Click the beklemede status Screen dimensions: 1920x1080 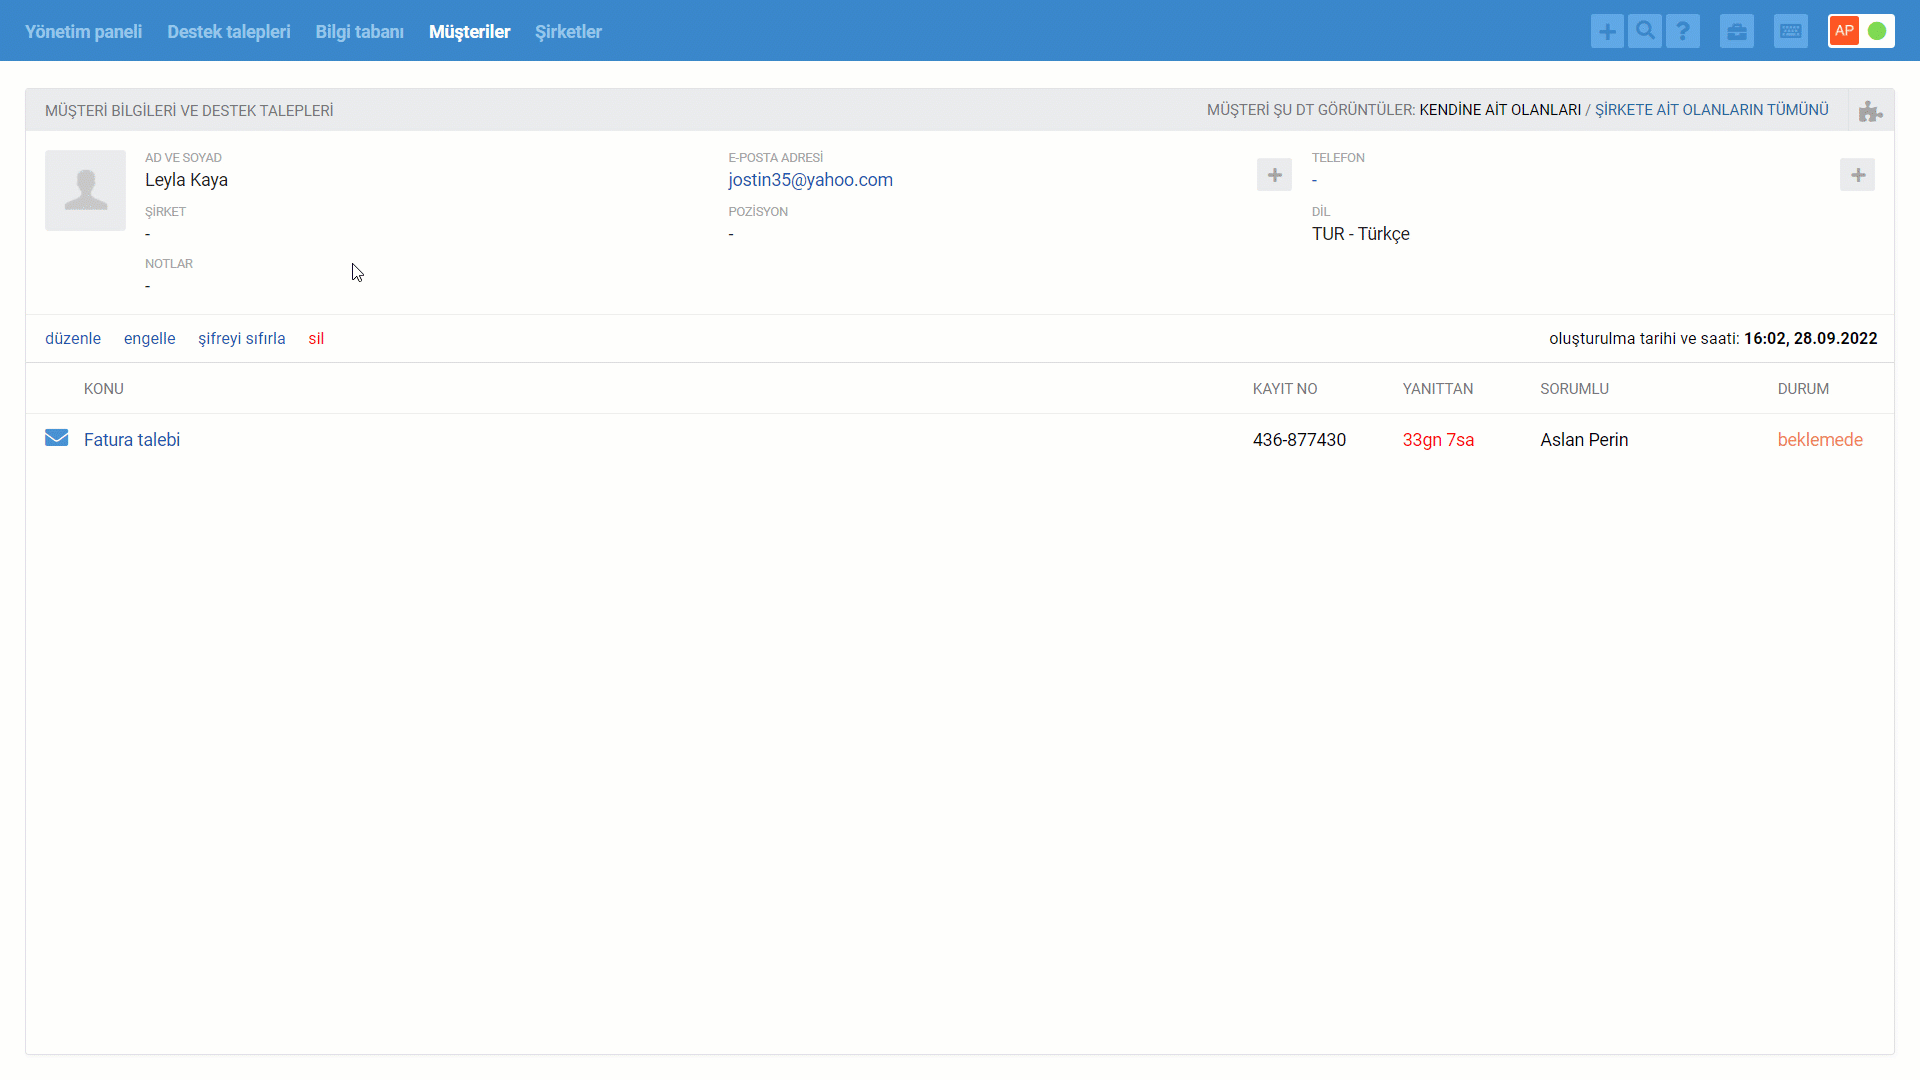(x=1820, y=440)
